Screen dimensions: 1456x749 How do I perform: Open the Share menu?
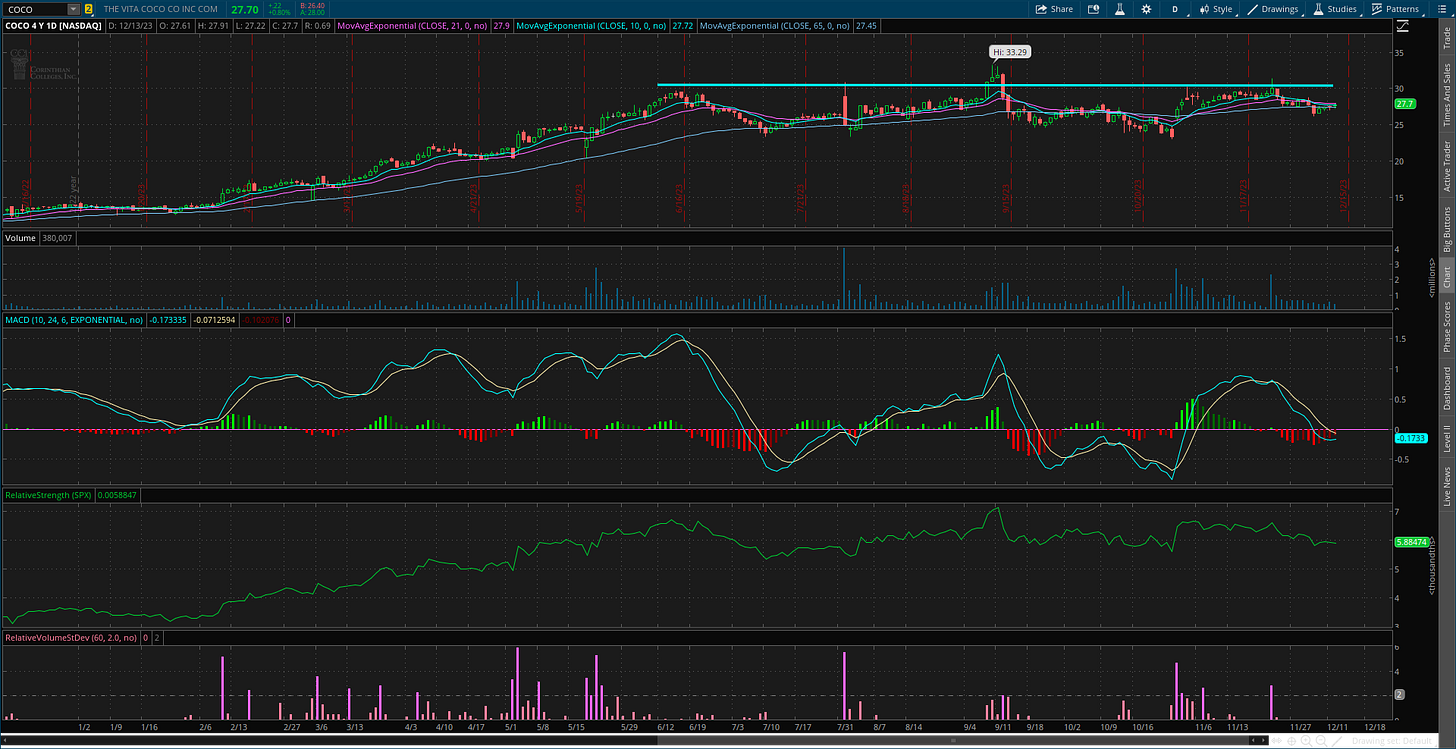coord(1054,9)
